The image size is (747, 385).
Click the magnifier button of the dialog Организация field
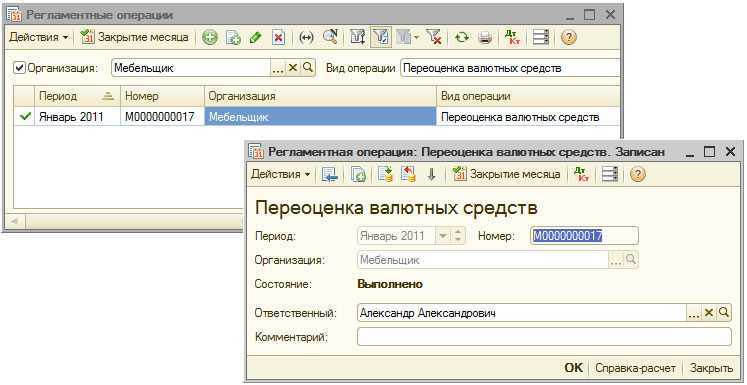coord(631,260)
